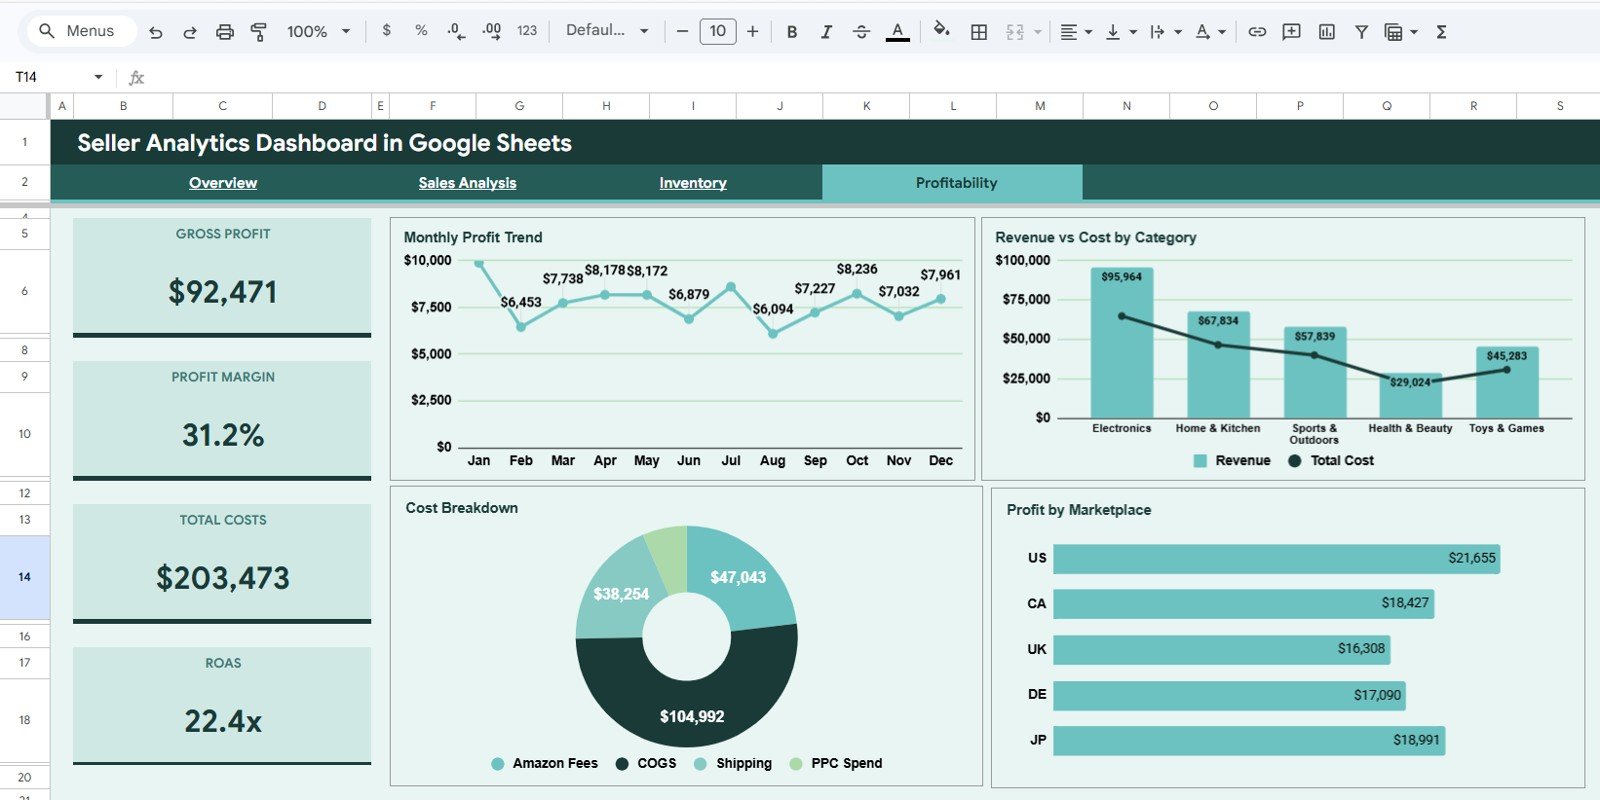Click the Merge cells icon
1600x800 pixels.
pyautogui.click(x=1015, y=32)
